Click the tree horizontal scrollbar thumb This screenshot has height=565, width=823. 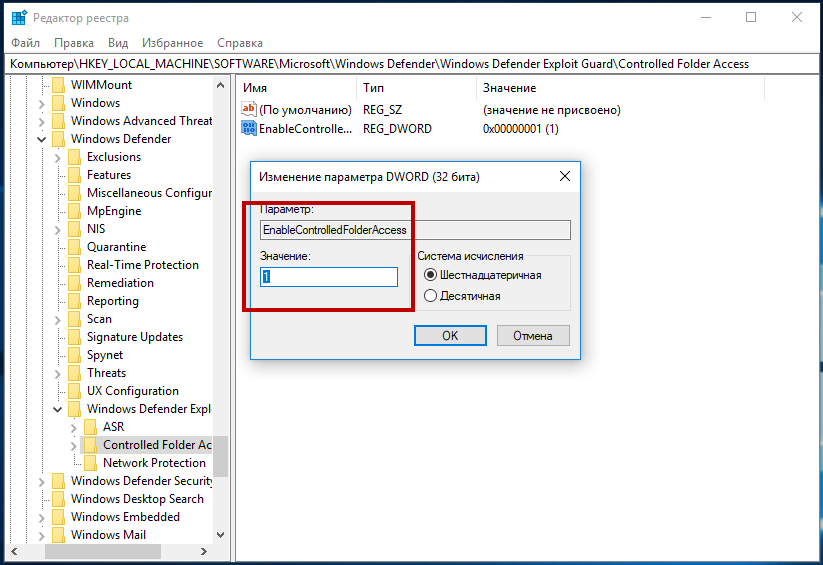[103, 551]
